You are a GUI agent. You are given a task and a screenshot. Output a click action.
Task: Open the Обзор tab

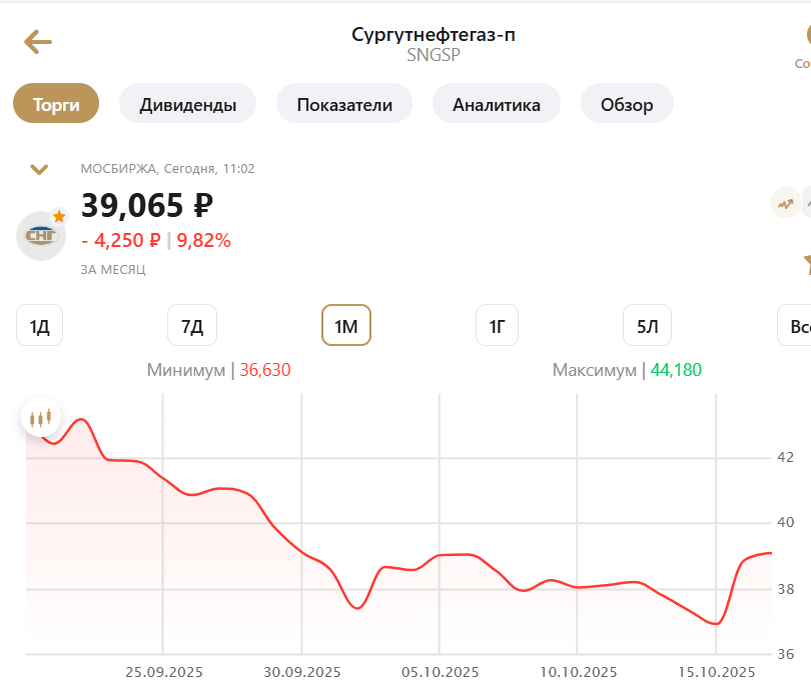(627, 103)
